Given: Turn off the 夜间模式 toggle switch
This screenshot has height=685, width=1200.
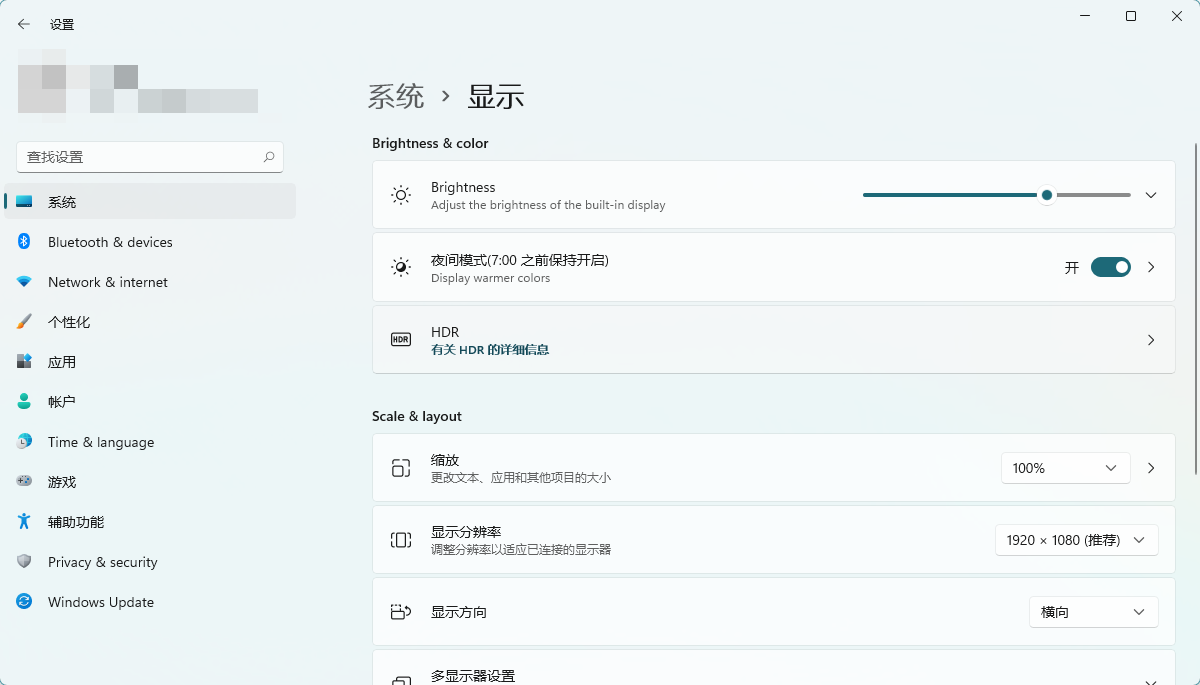Looking at the screenshot, I should click(1110, 267).
